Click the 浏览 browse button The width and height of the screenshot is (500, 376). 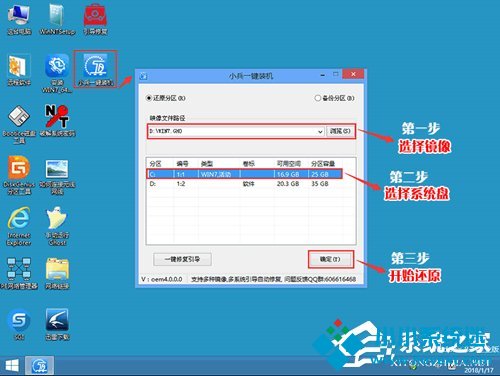340,131
